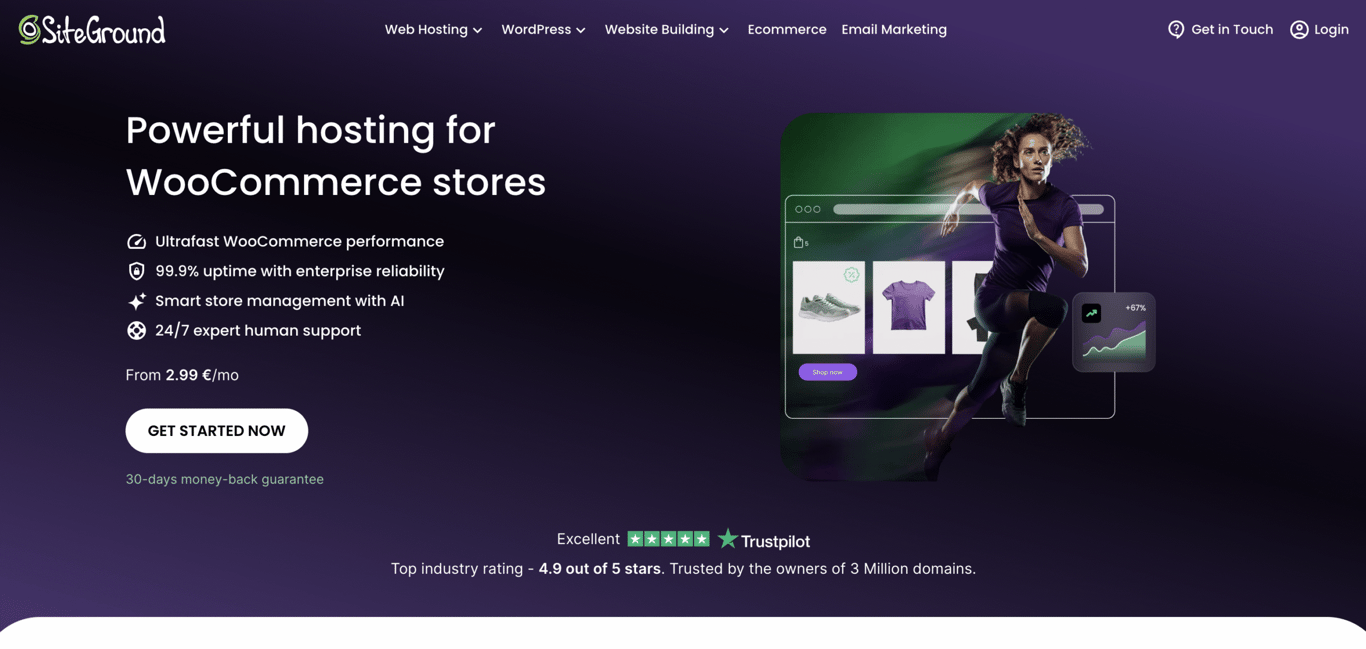Click the GET STARTED NOW button
The height and width of the screenshot is (649, 1366).
pyautogui.click(x=216, y=430)
